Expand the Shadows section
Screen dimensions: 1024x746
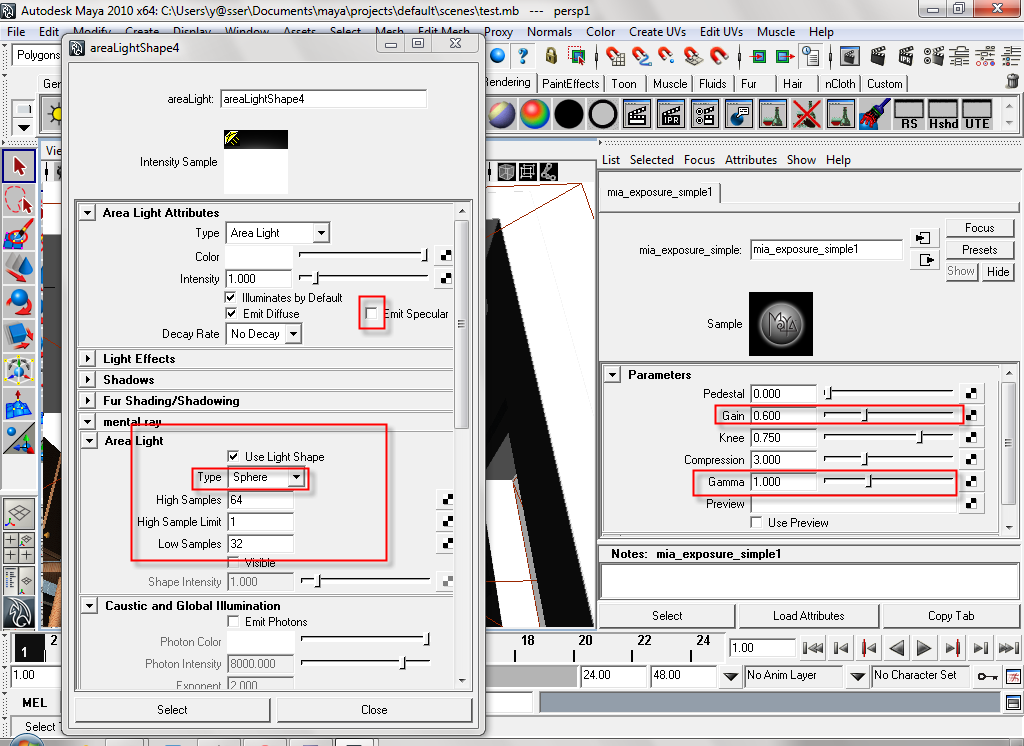pos(87,380)
